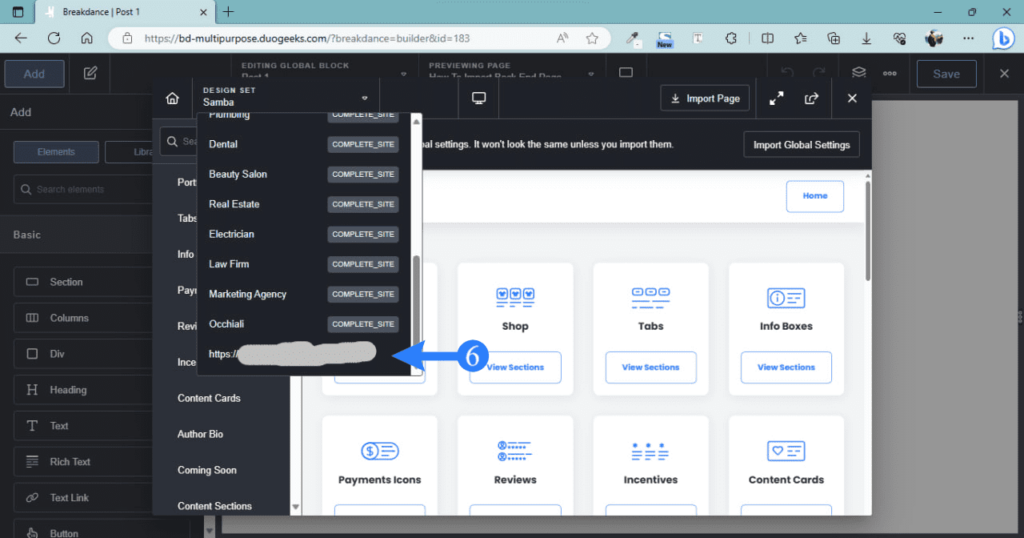Open the Bing Copilot sidebar icon
This screenshot has height=538, width=1024.
point(1003,39)
